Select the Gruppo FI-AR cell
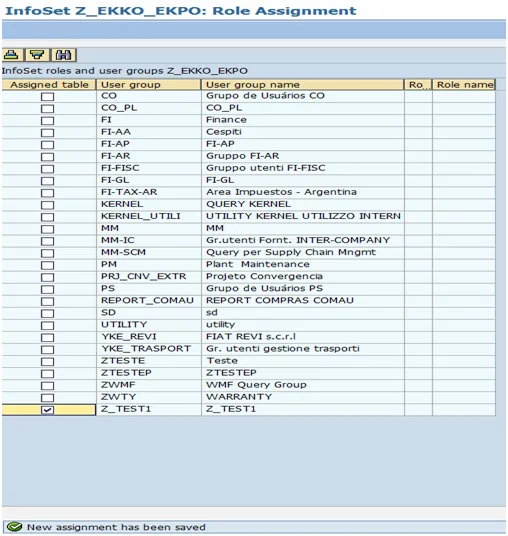508x536 pixels. pos(303,156)
